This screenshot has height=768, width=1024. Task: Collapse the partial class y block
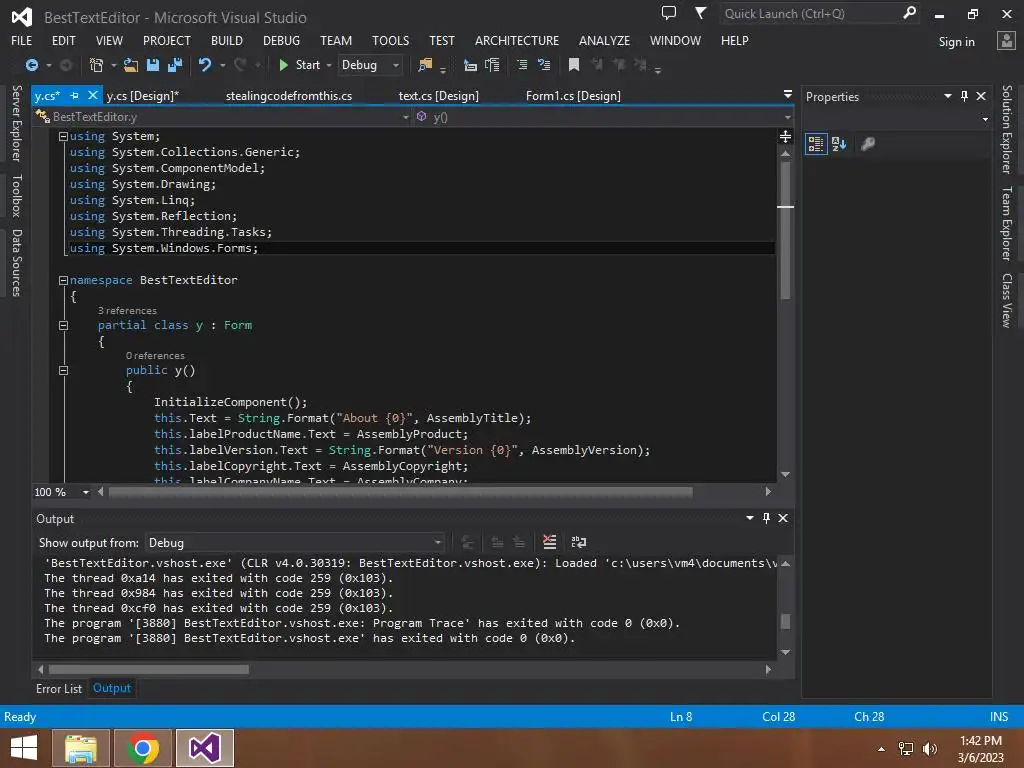click(63, 325)
